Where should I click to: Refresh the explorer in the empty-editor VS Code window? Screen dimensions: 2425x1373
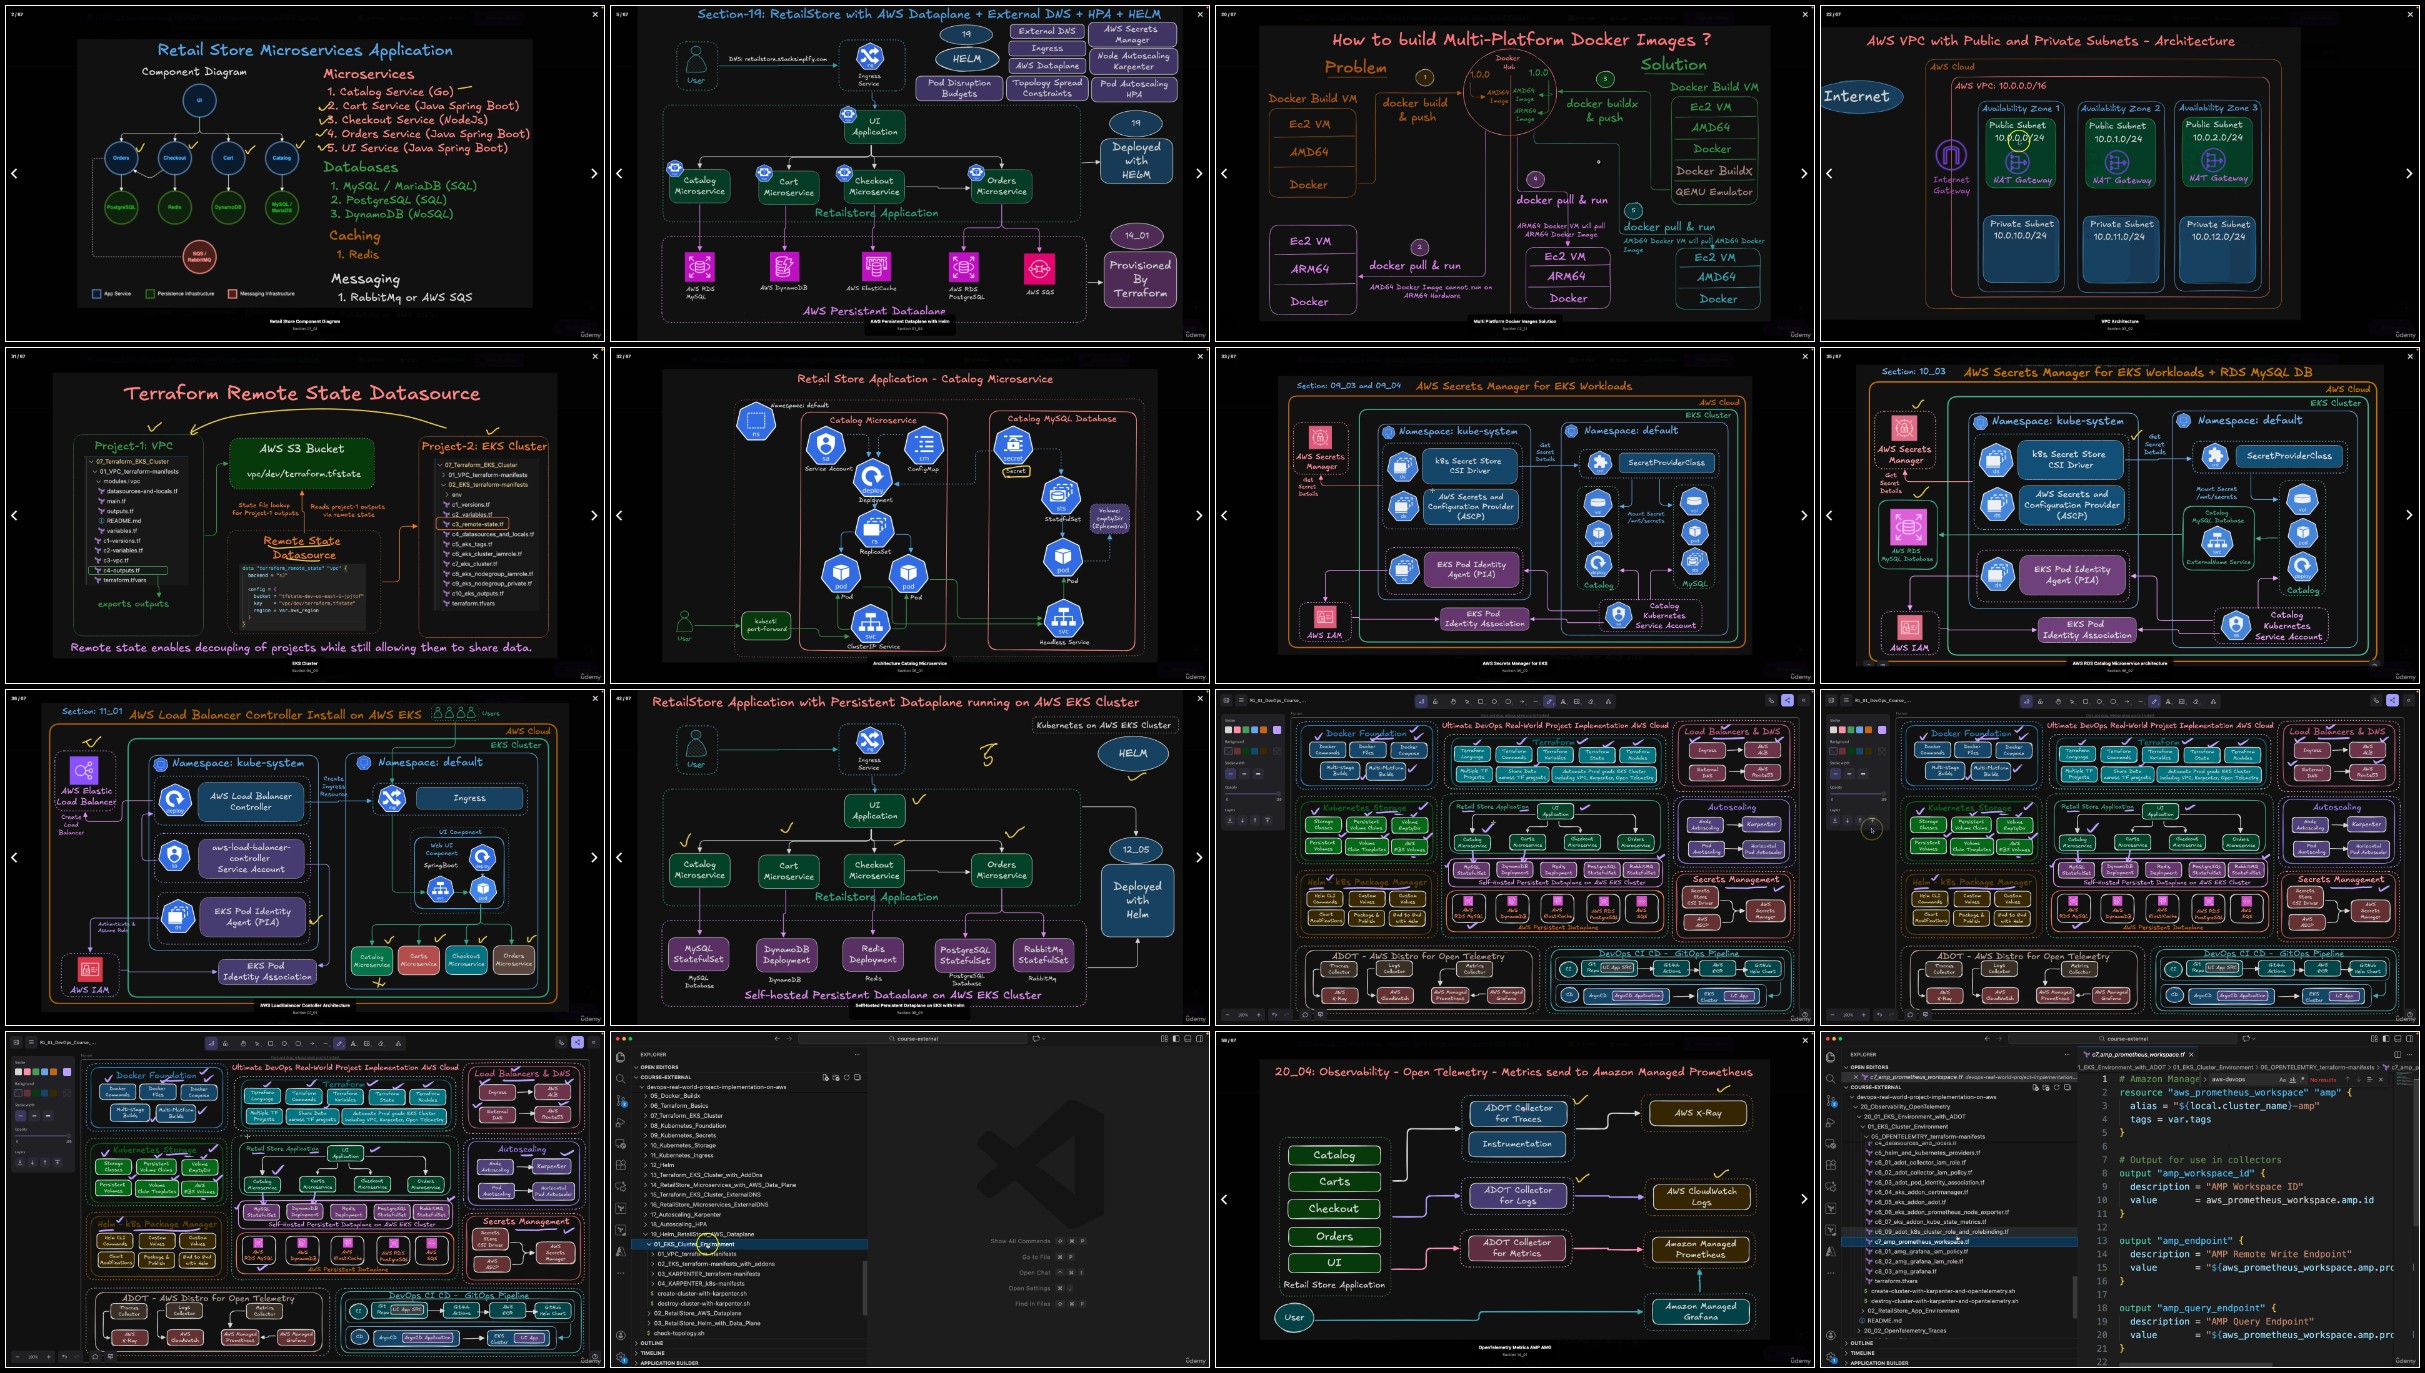tap(847, 1077)
